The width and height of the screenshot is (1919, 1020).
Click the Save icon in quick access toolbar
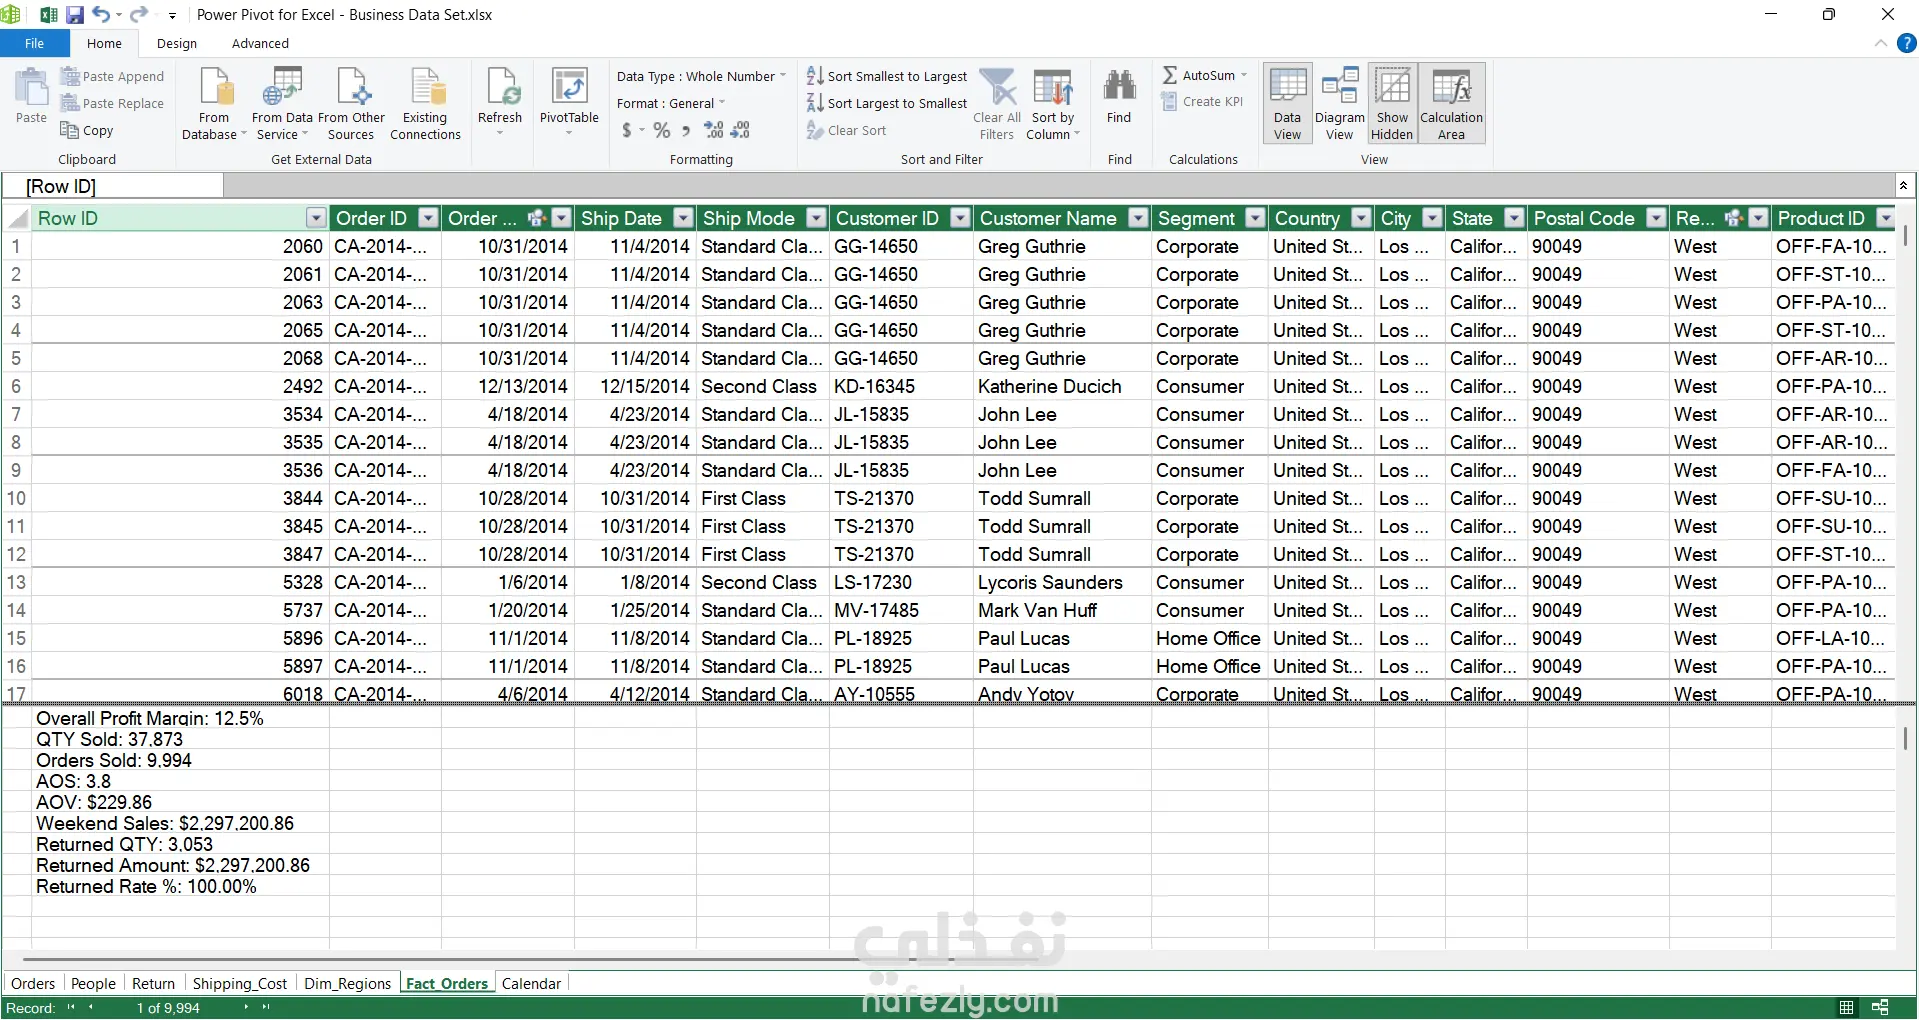pos(75,14)
